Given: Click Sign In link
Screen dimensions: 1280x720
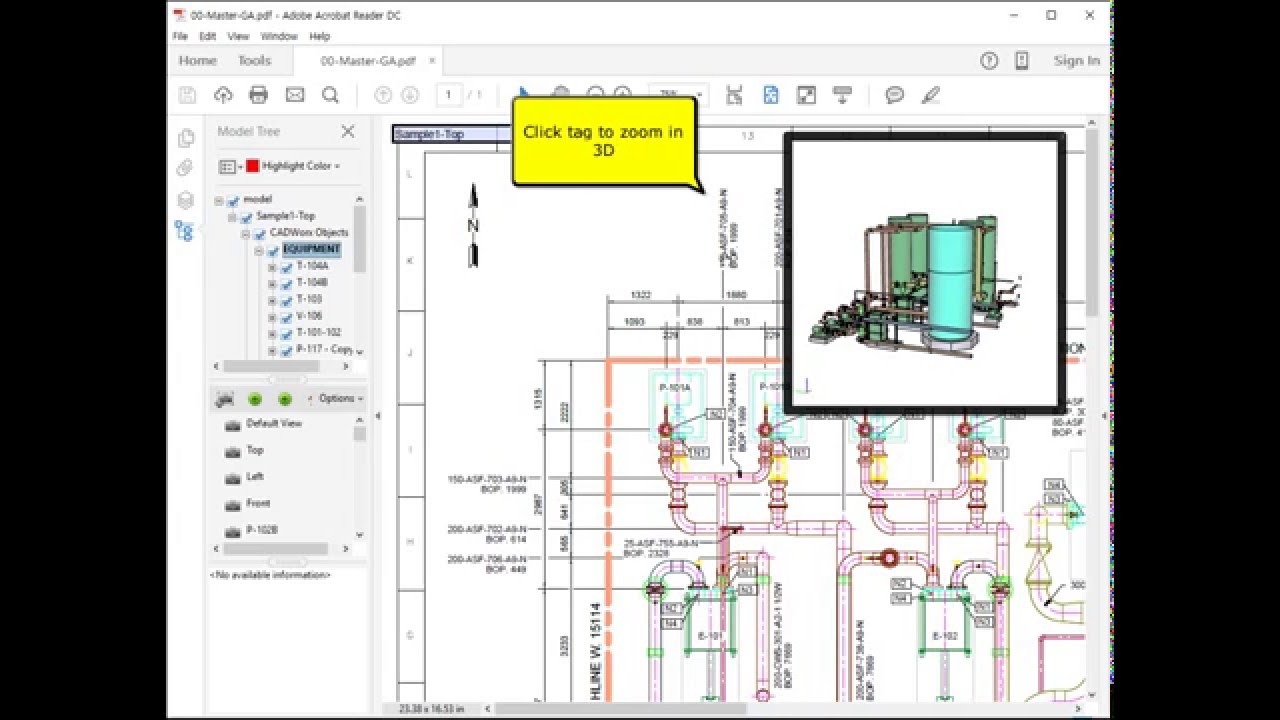Looking at the screenshot, I should (1076, 60).
